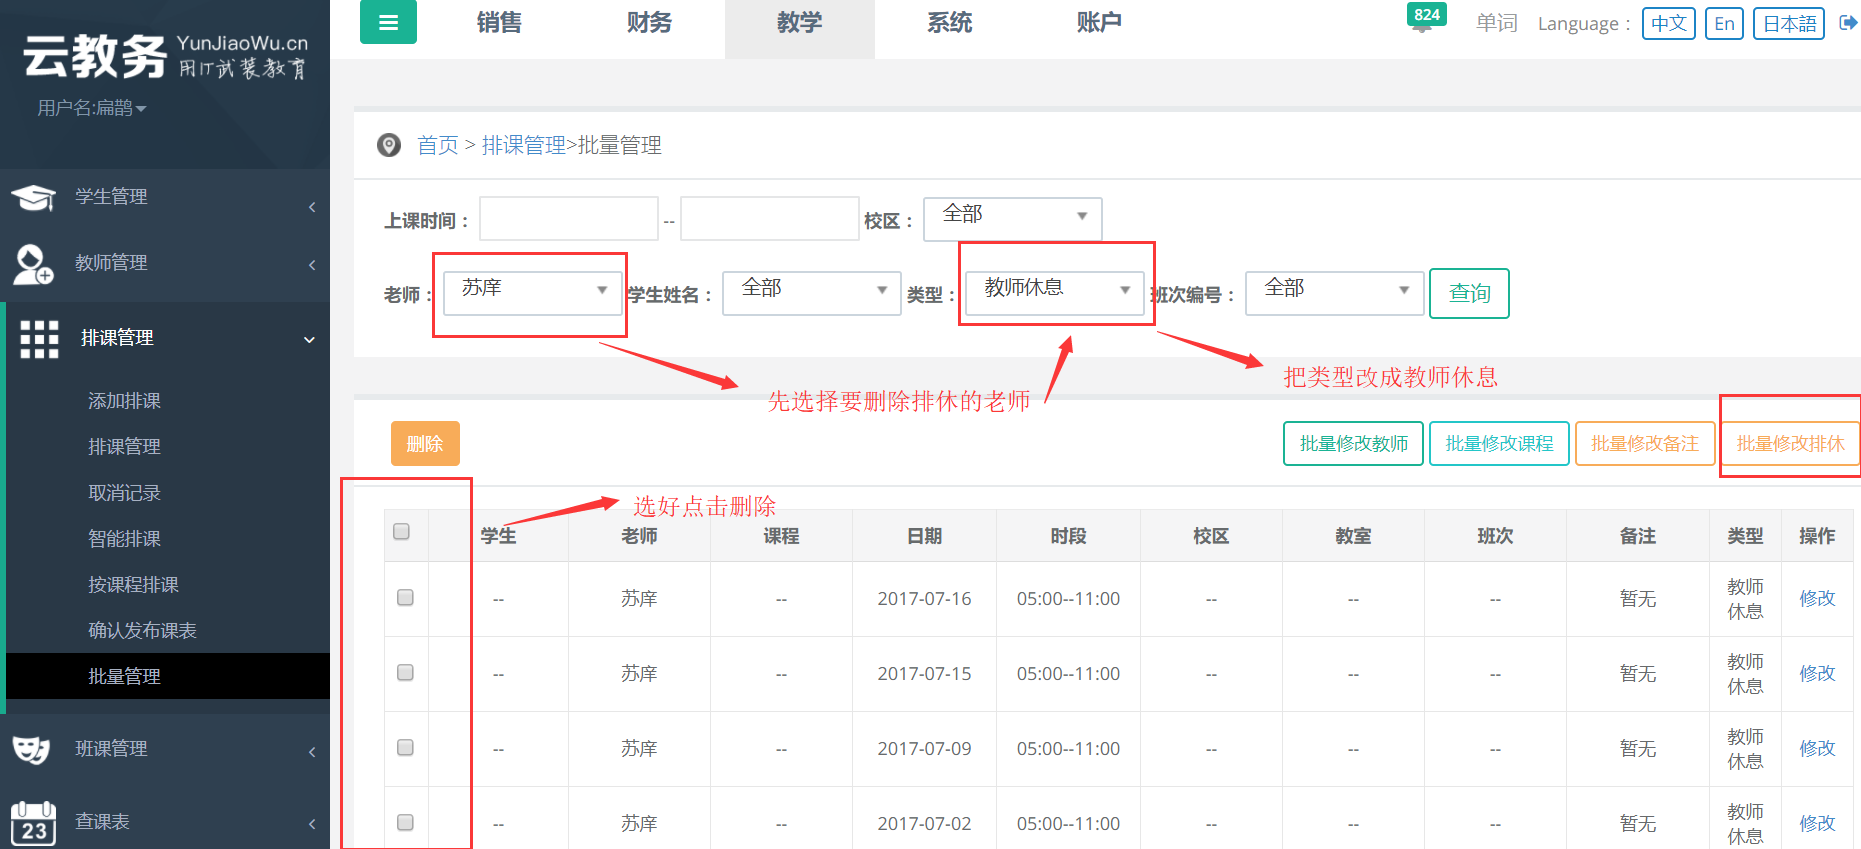Click the graduation cap student management icon

33,198
